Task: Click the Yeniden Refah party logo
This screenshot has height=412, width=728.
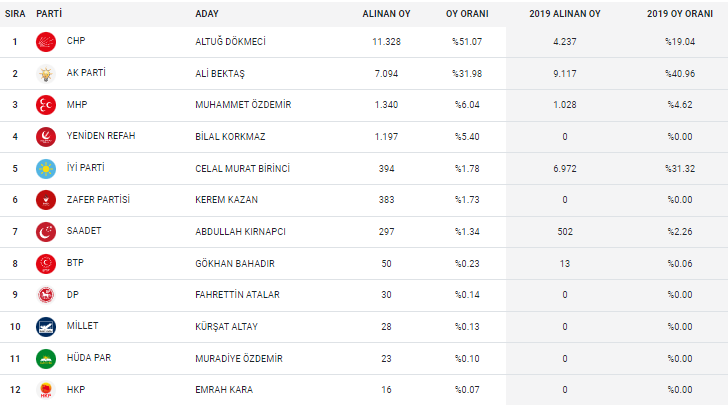Action: (x=47, y=137)
